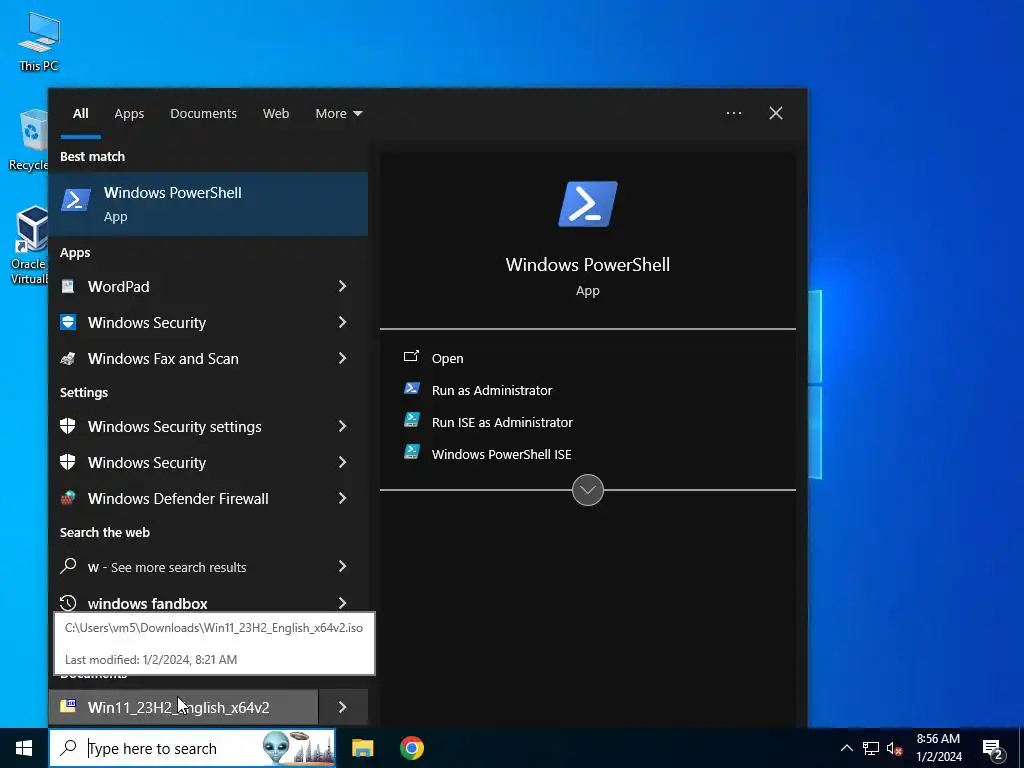Switch to the Apps search tab
The width and height of the screenshot is (1024, 768).
pos(129,114)
